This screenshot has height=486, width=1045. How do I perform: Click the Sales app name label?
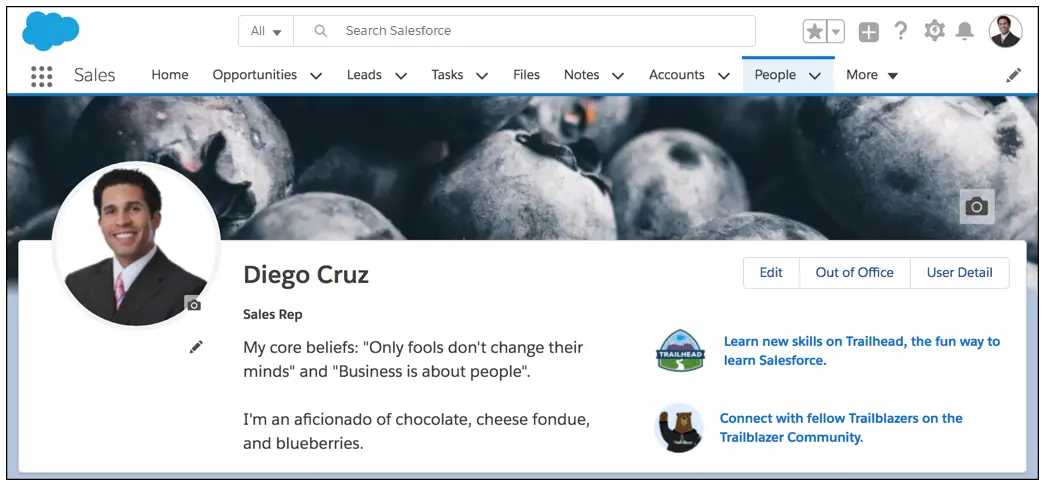95,75
